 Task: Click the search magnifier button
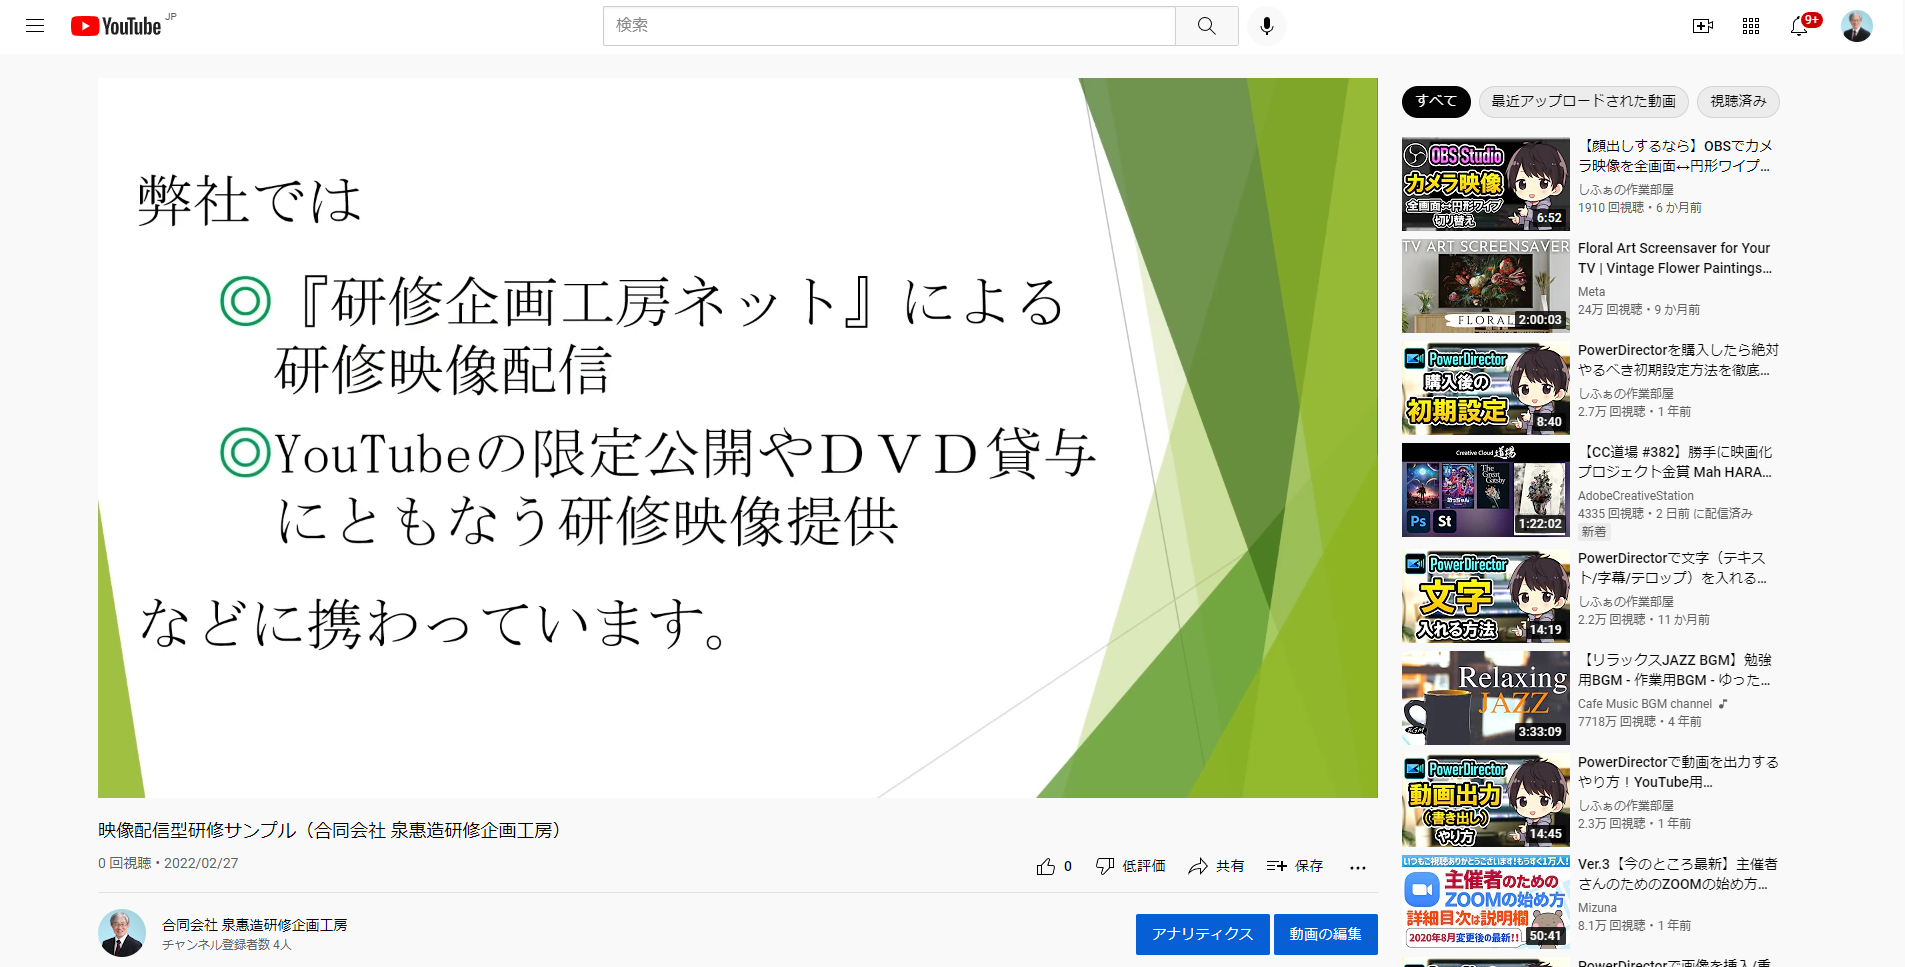(x=1207, y=26)
